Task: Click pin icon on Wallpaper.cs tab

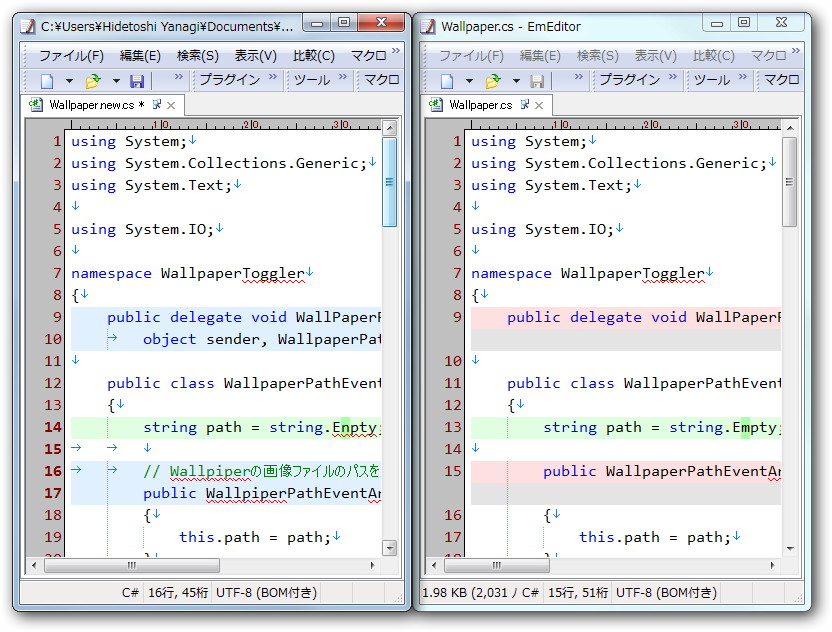Action: [x=525, y=105]
